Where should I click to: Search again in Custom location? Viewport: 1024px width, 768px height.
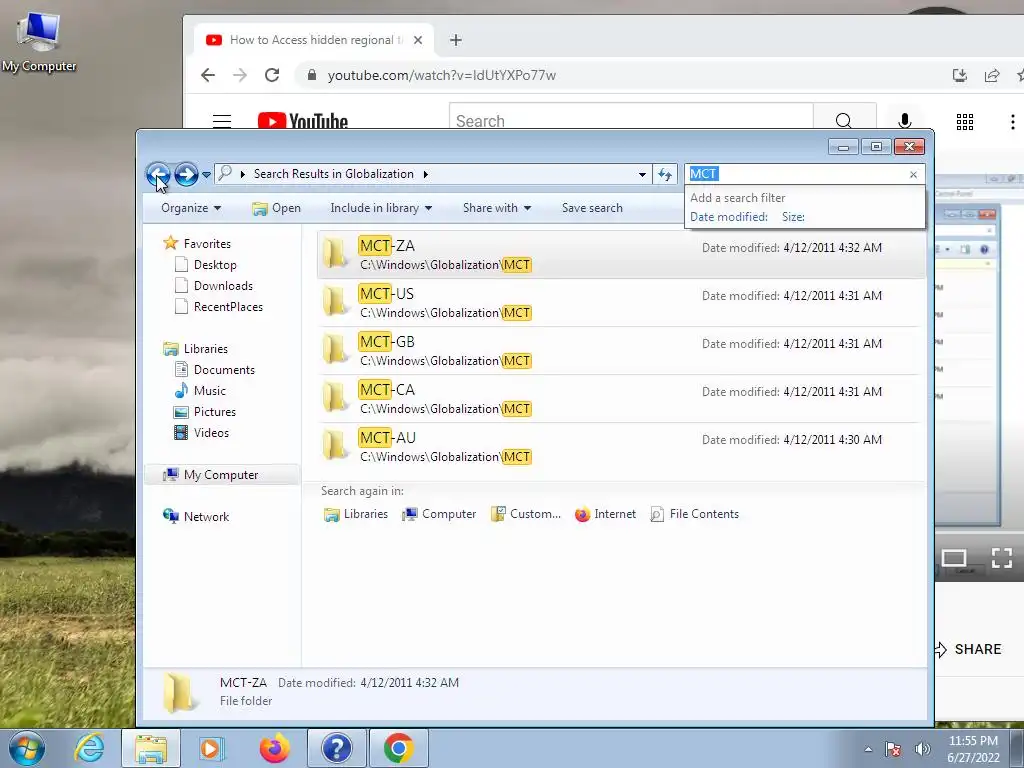pyautogui.click(x=526, y=515)
